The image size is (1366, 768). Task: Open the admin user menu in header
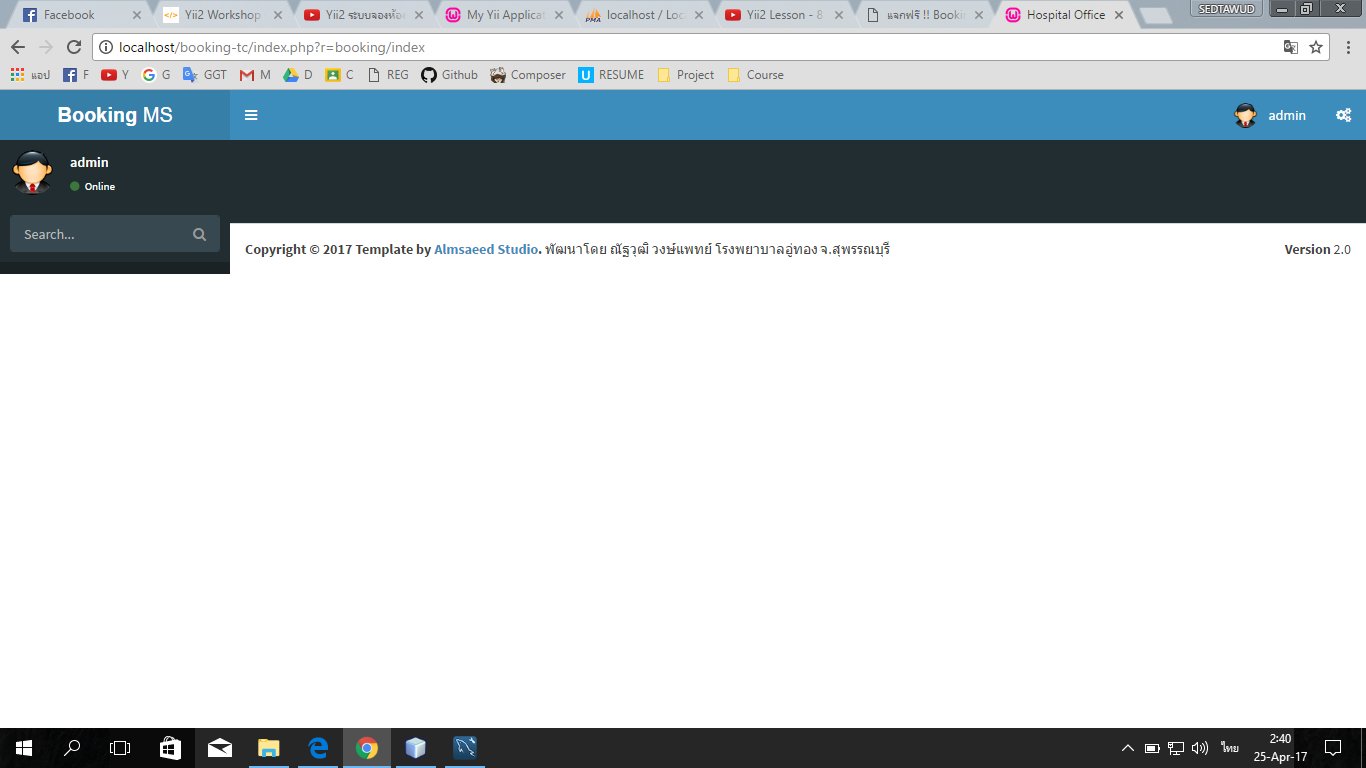(x=1270, y=115)
